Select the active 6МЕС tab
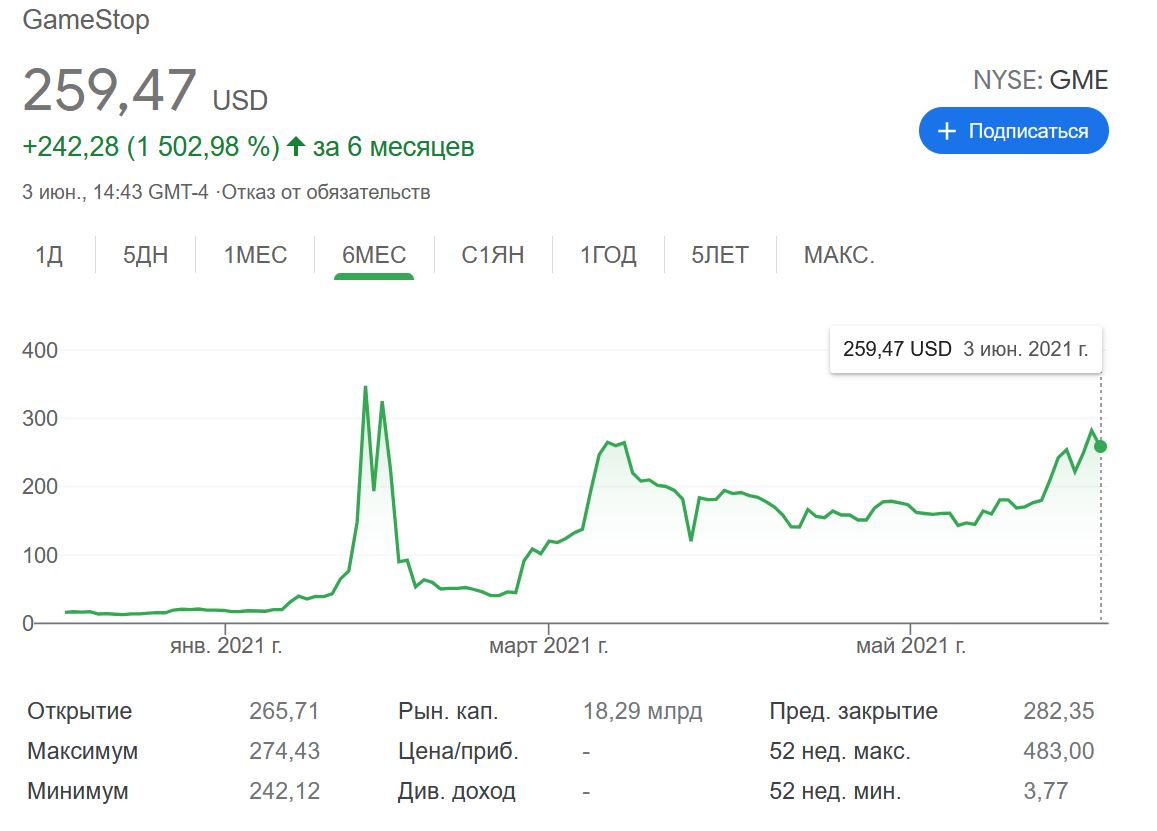This screenshot has height=831, width=1157. (x=374, y=255)
